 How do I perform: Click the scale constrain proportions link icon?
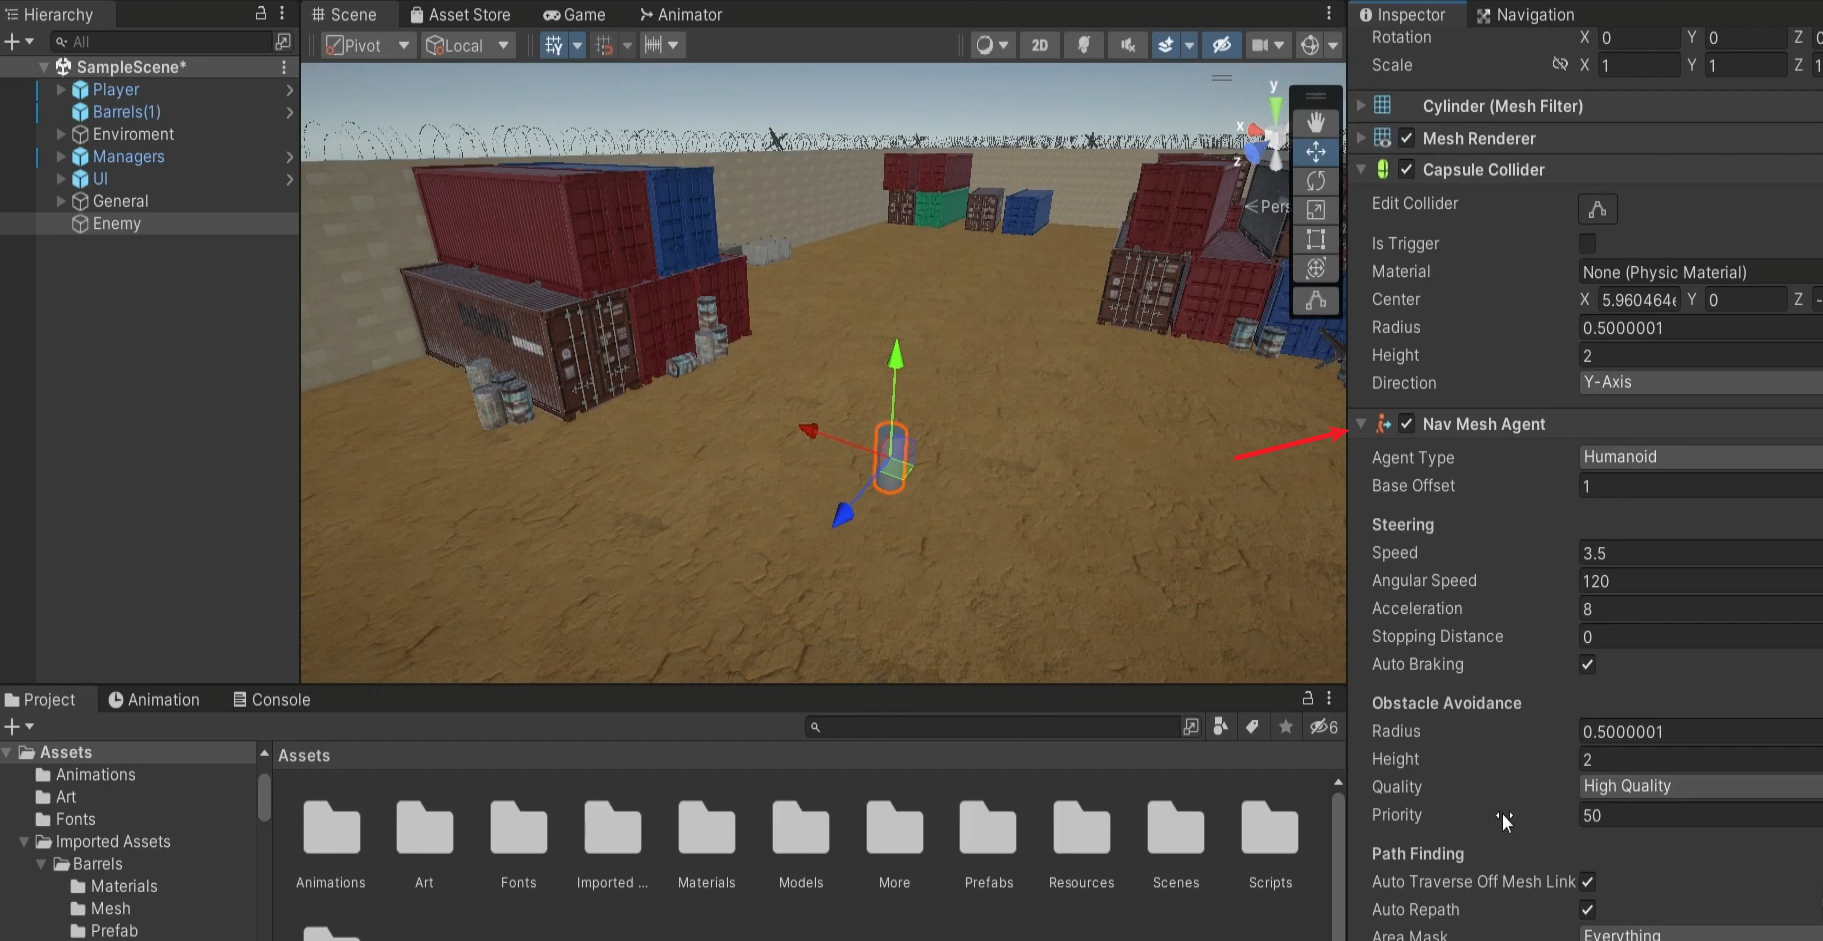pyautogui.click(x=1560, y=64)
